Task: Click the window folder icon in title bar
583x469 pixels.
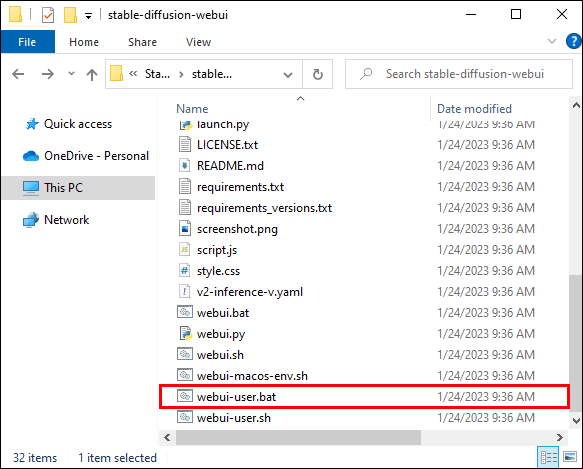Action: click(15, 15)
